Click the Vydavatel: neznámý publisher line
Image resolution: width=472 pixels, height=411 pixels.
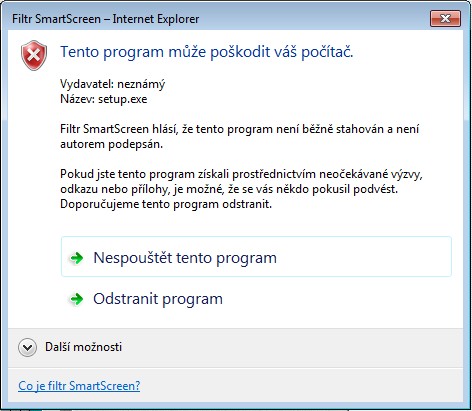click(112, 84)
